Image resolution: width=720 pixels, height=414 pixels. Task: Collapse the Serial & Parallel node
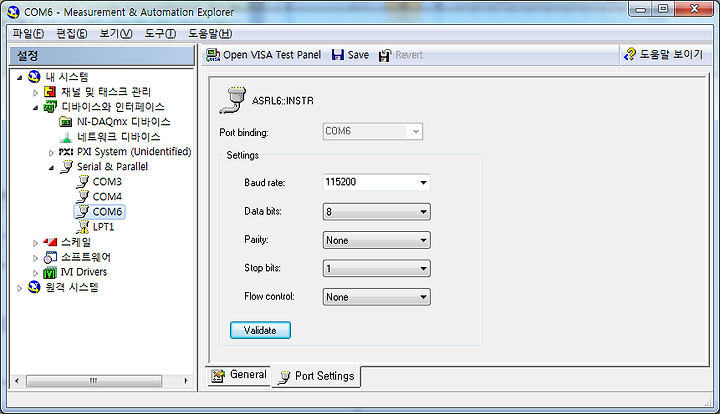pos(51,168)
